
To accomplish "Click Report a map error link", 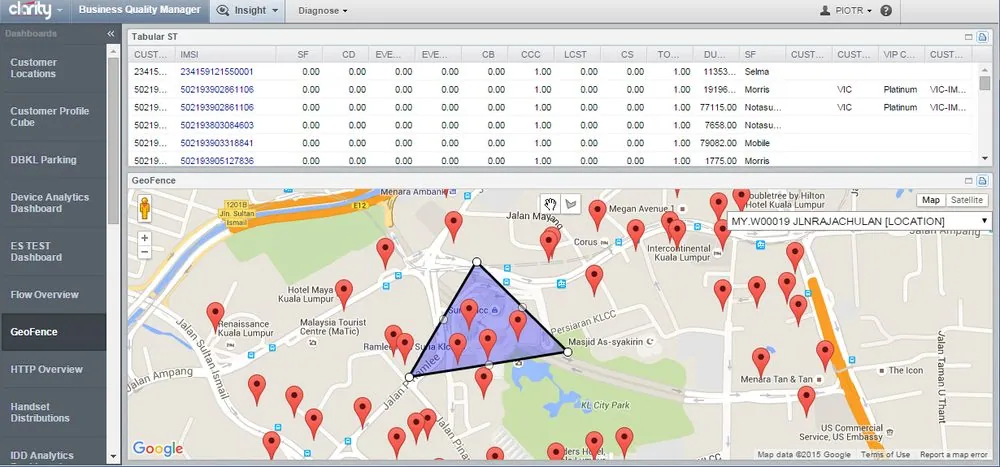I will coord(953,455).
